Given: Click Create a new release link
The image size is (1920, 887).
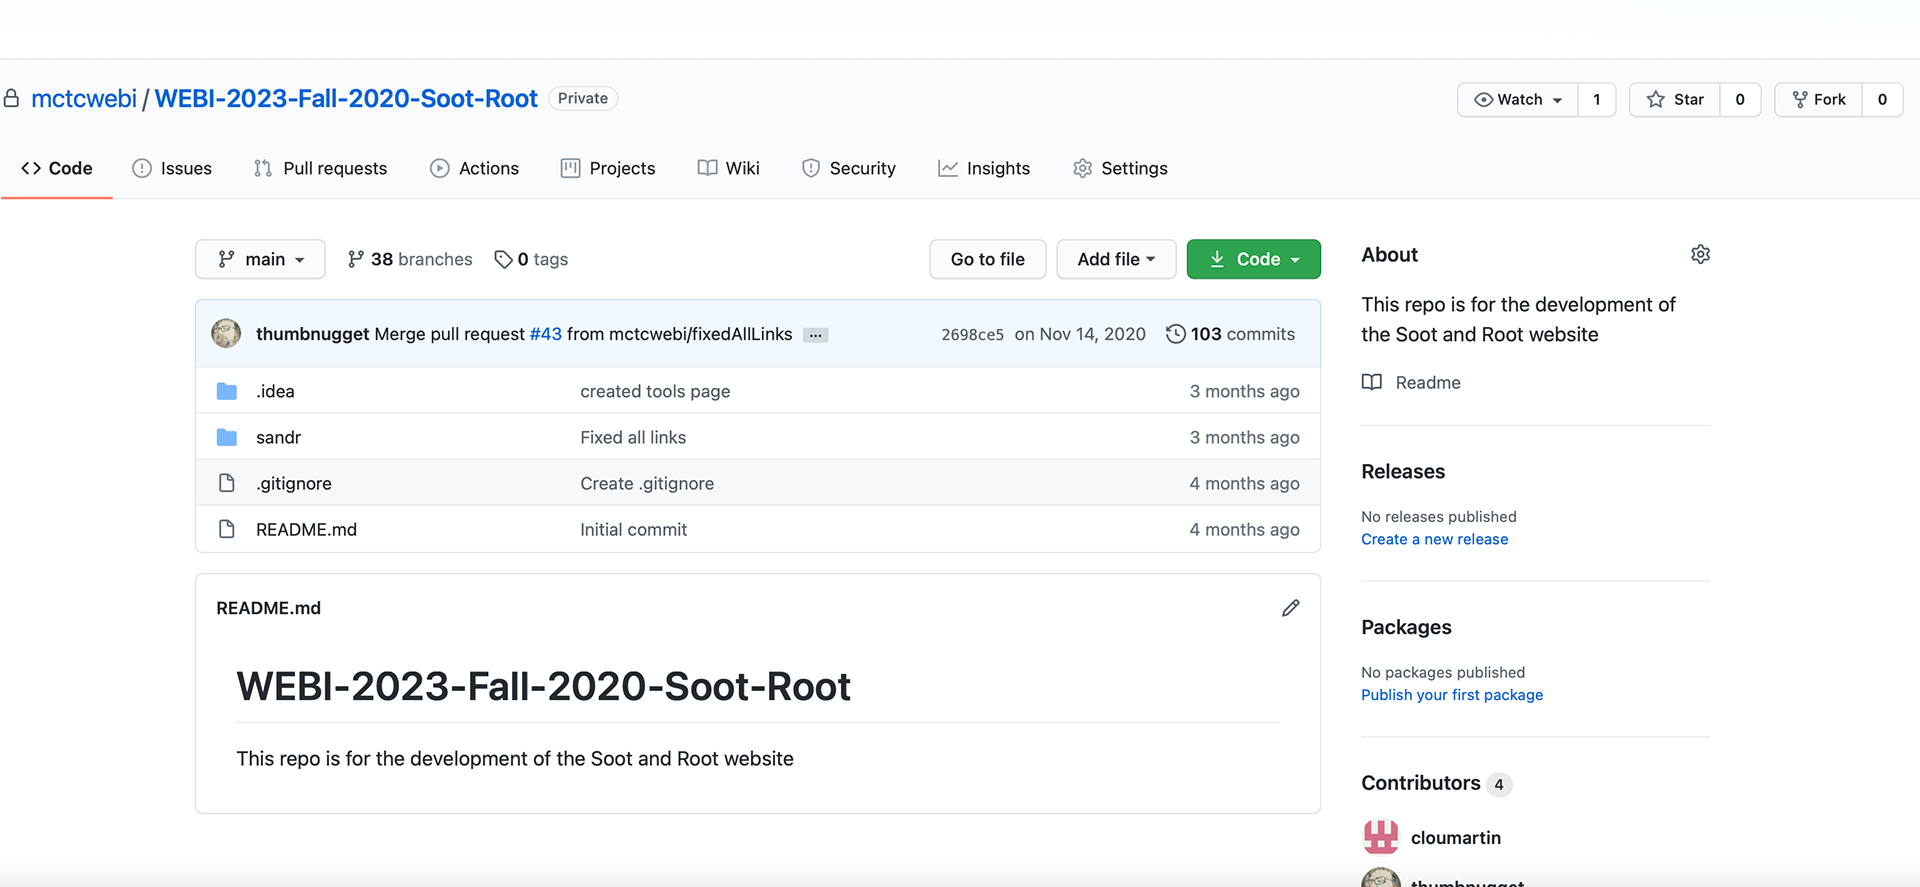Looking at the screenshot, I should click(1434, 539).
